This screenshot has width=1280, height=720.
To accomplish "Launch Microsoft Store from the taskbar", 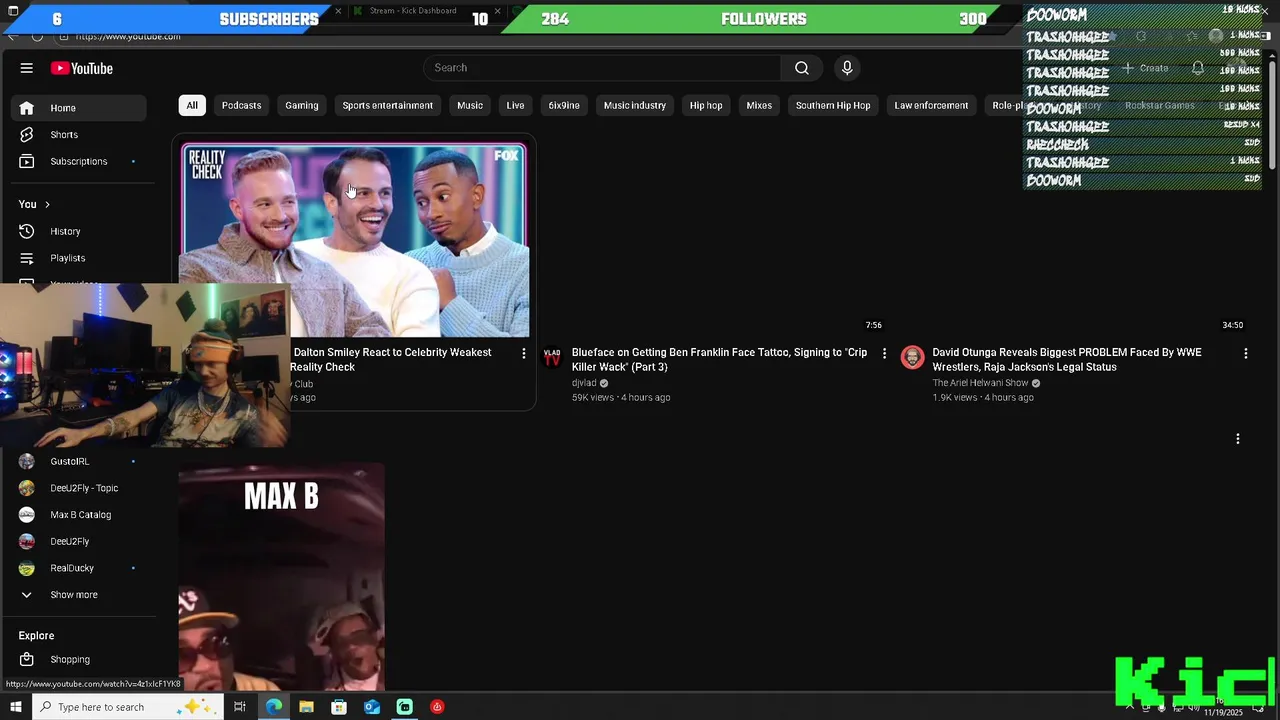I will (339, 707).
